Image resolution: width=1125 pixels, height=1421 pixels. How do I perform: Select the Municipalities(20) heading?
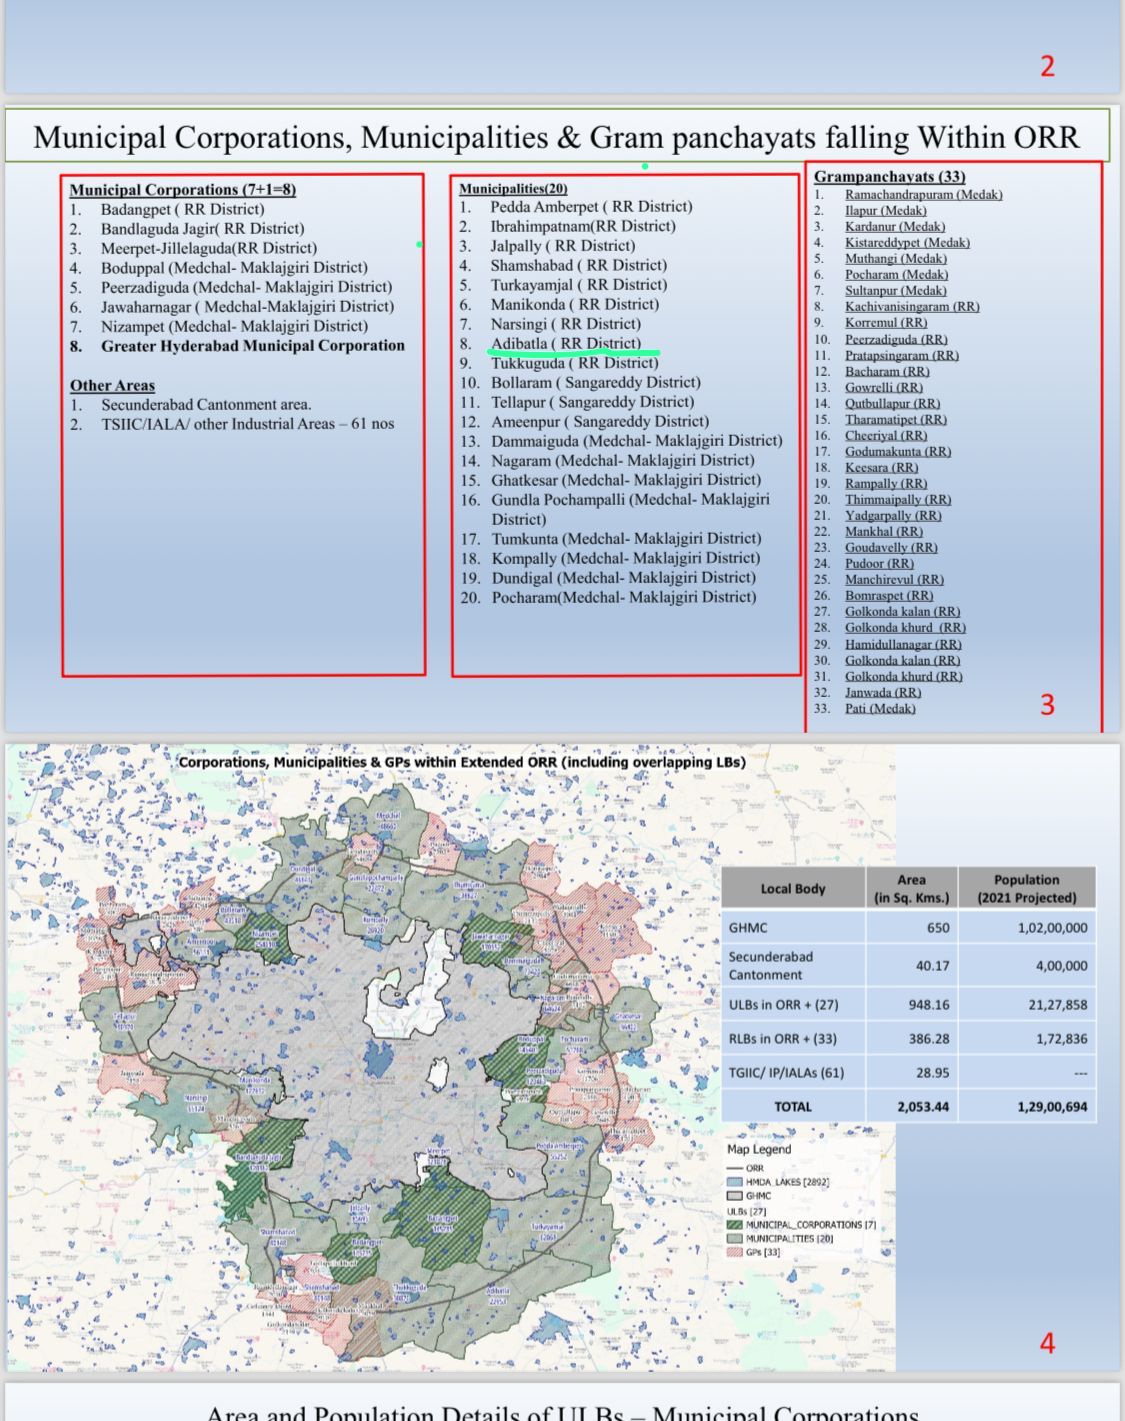tap(513, 188)
